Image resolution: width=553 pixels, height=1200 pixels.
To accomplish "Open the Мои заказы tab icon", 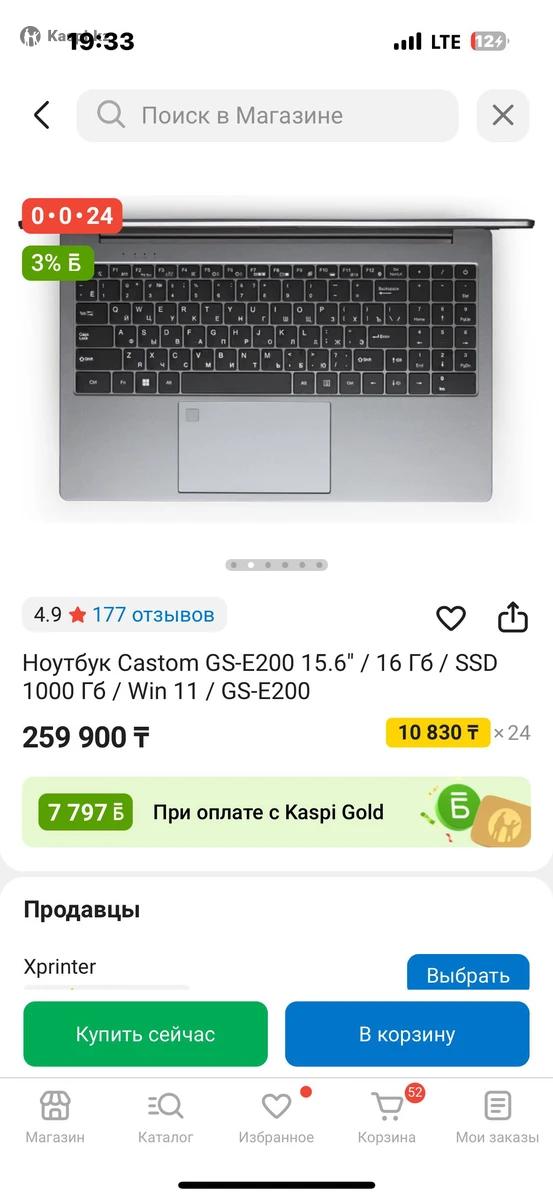I will pos(497,1117).
